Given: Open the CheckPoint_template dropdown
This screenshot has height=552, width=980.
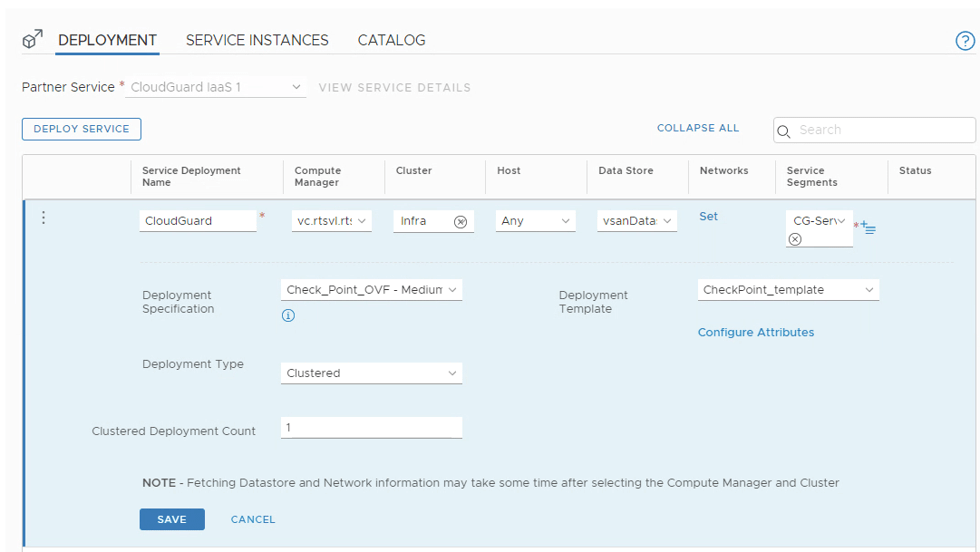Looking at the screenshot, I should coord(788,290).
